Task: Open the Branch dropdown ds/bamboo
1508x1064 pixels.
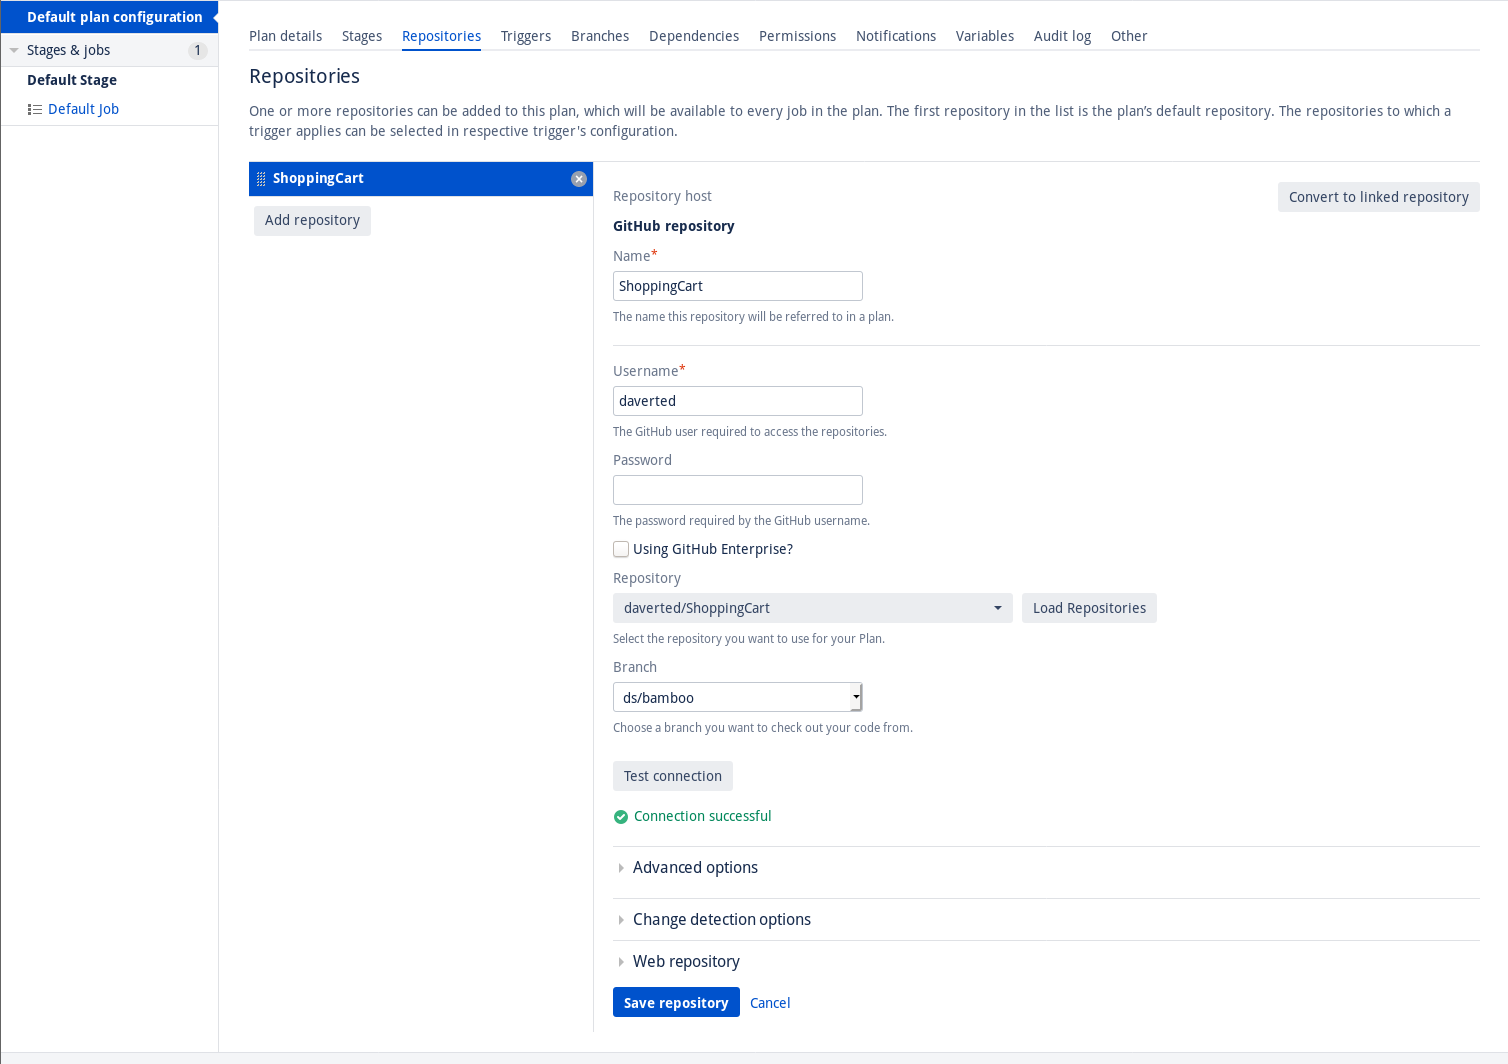Action: (738, 697)
